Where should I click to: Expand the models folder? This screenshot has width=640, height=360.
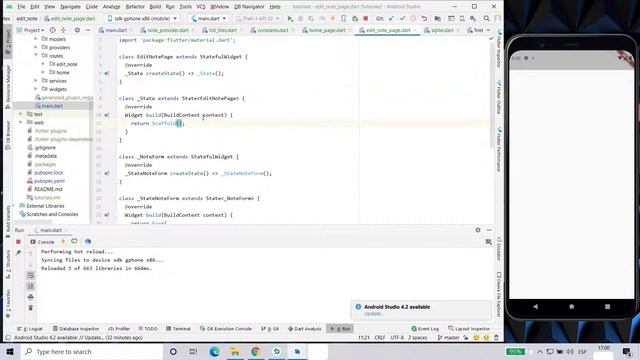36,39
